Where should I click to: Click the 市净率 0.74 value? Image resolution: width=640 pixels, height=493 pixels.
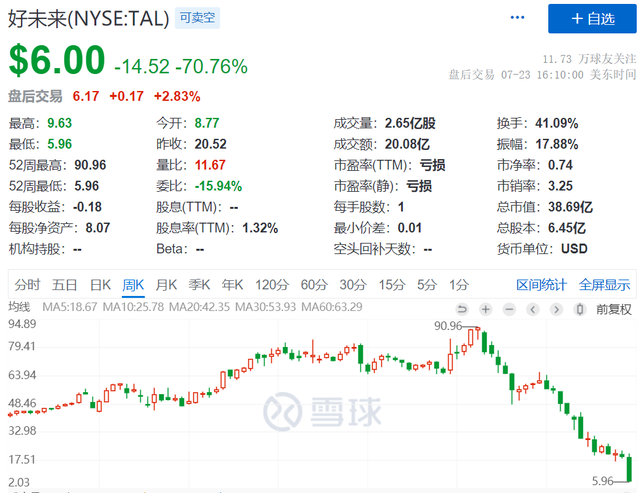tap(560, 165)
